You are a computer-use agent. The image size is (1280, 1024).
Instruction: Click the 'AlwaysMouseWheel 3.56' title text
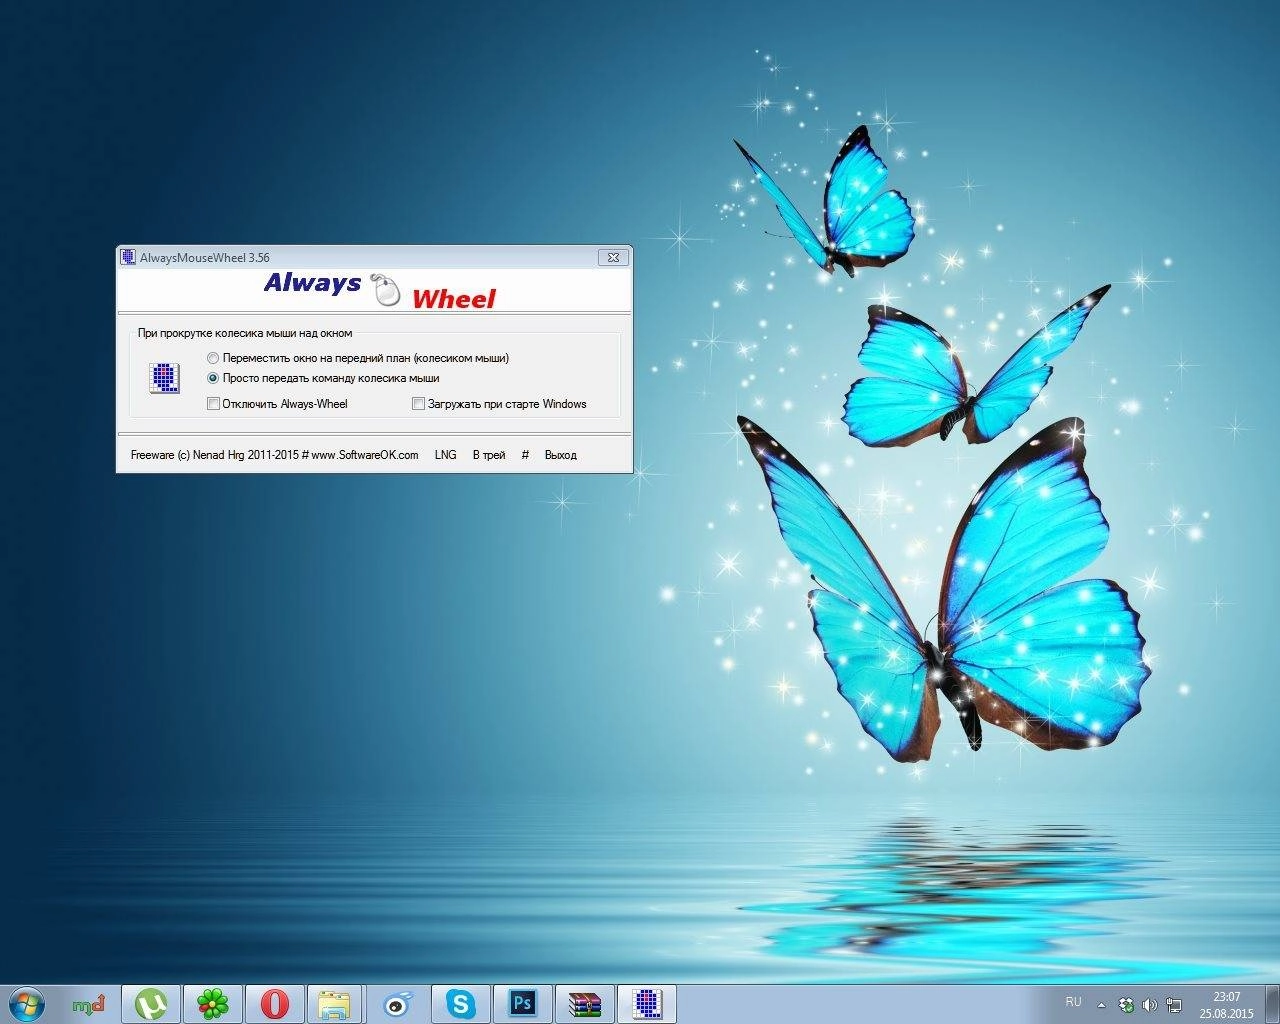[205, 258]
